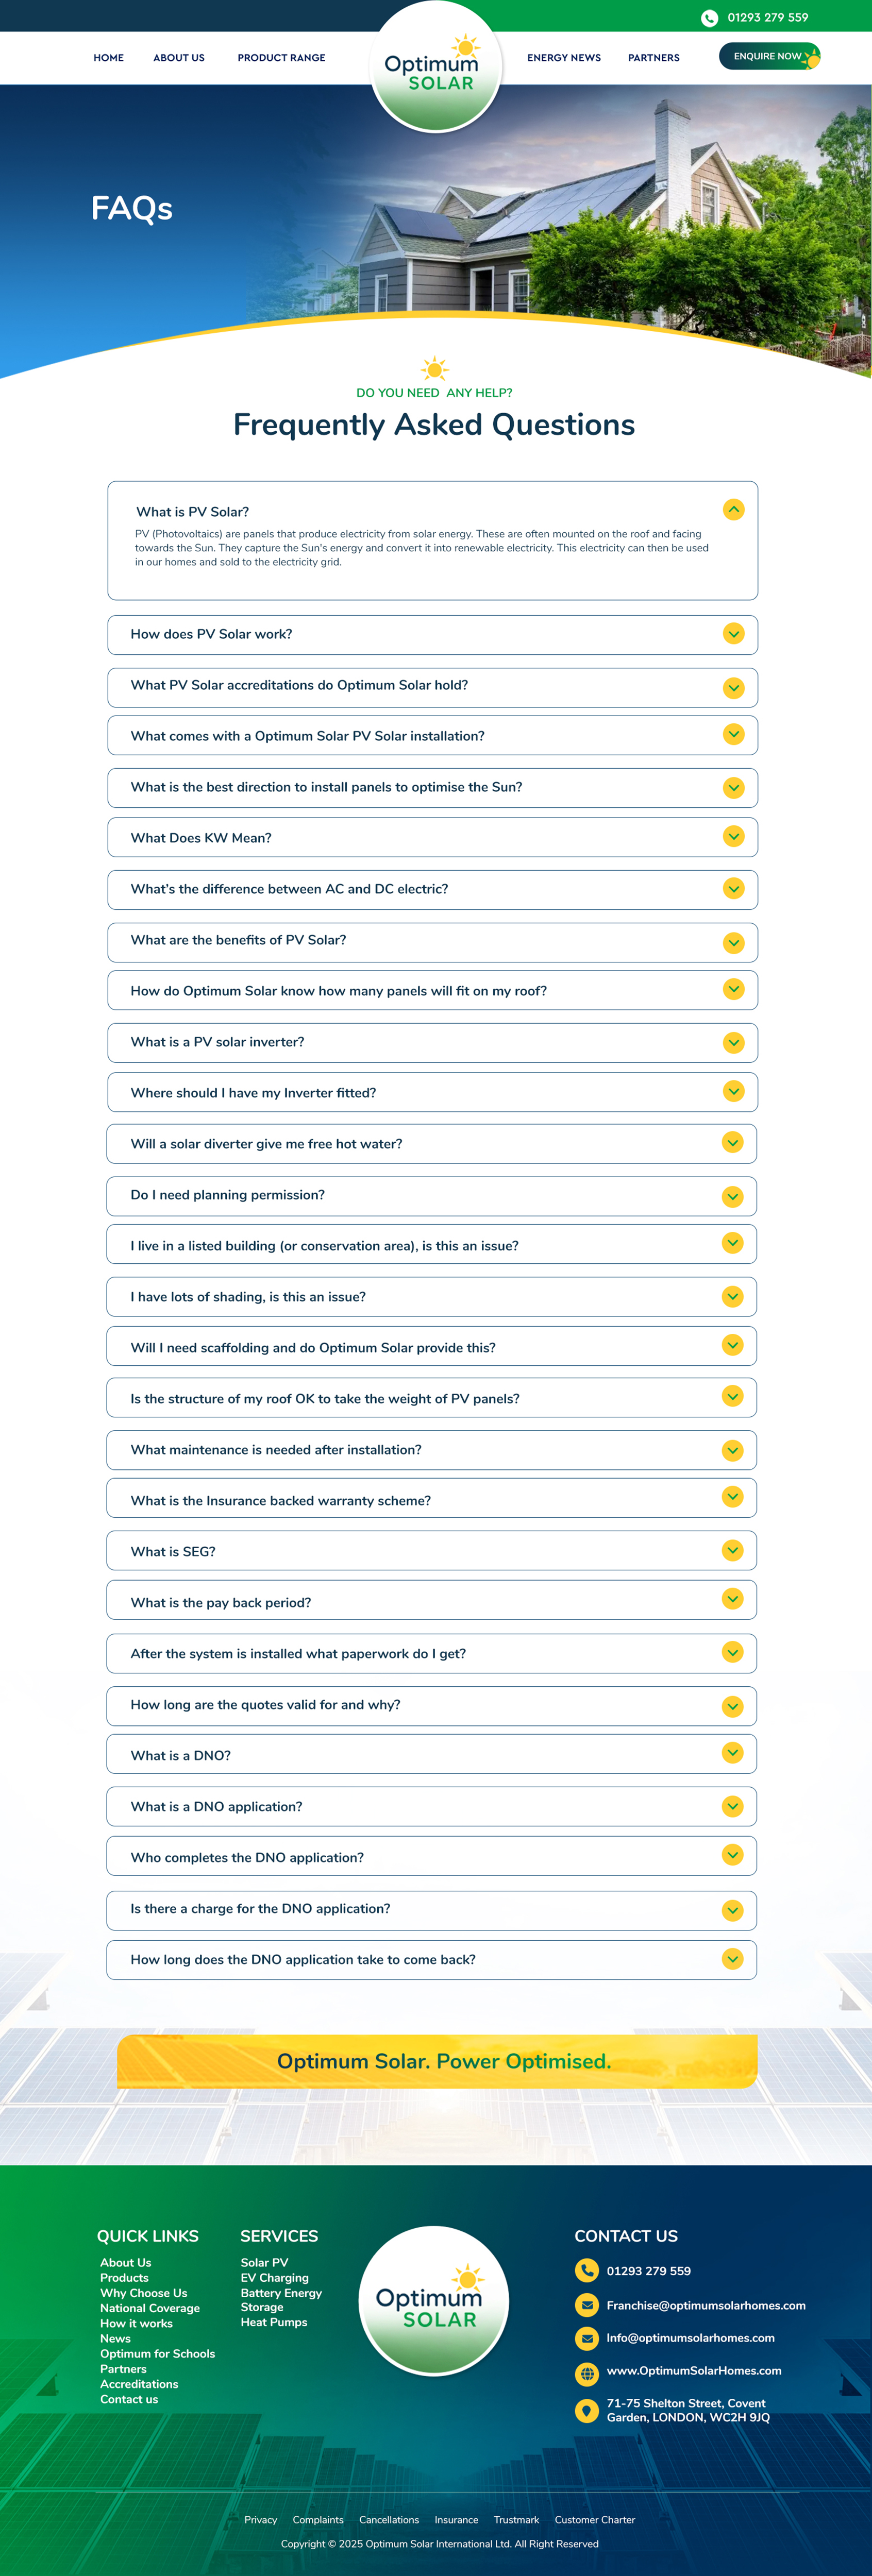872x2576 pixels.
Task: Expand 'What is a DNO?' question
Action: pos(732,1754)
